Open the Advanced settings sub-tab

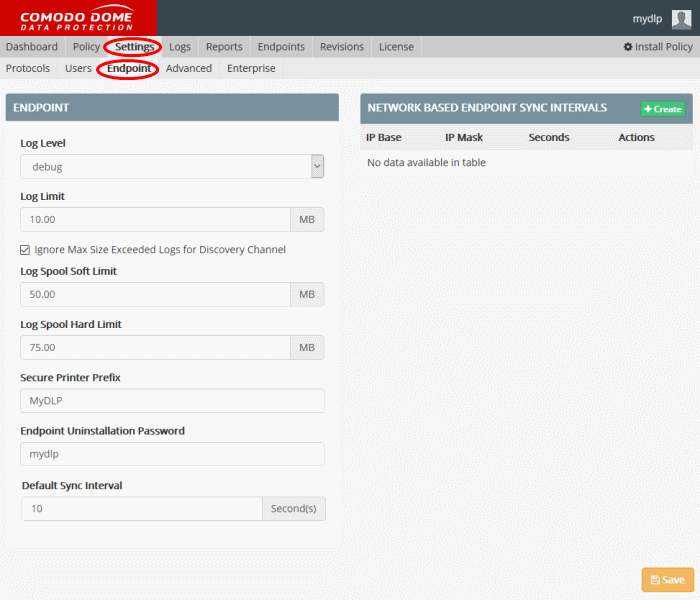pyautogui.click(x=189, y=68)
